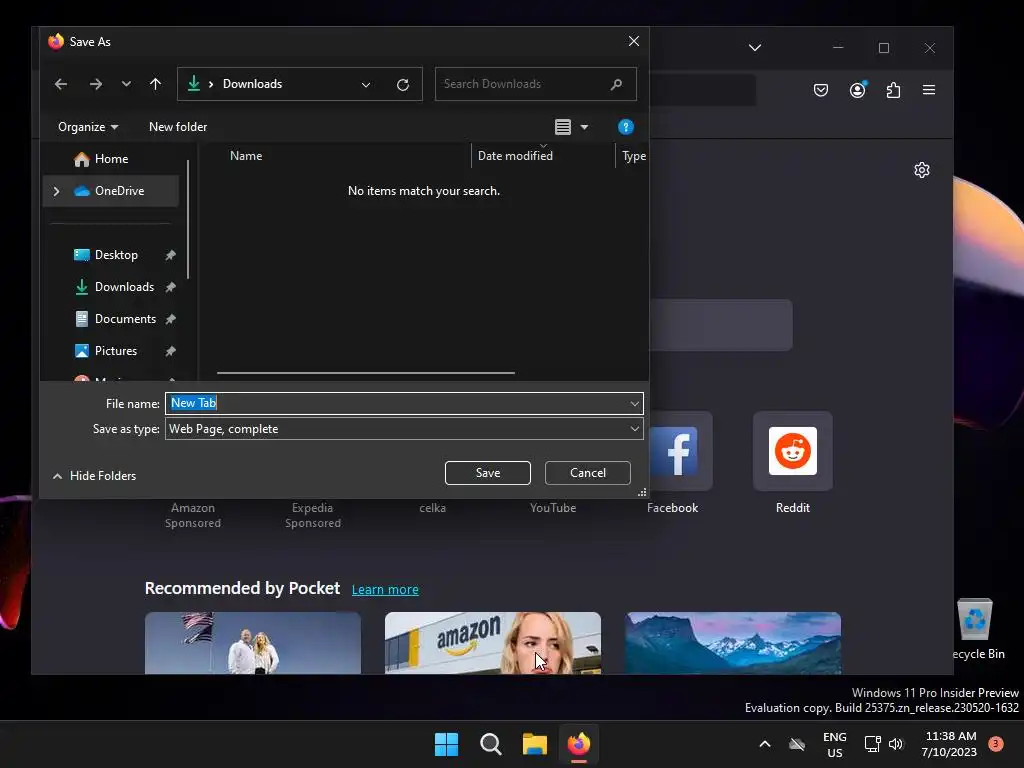Viewport: 1024px width, 768px height.
Task: Open Firefox account icon
Action: pyautogui.click(x=857, y=90)
